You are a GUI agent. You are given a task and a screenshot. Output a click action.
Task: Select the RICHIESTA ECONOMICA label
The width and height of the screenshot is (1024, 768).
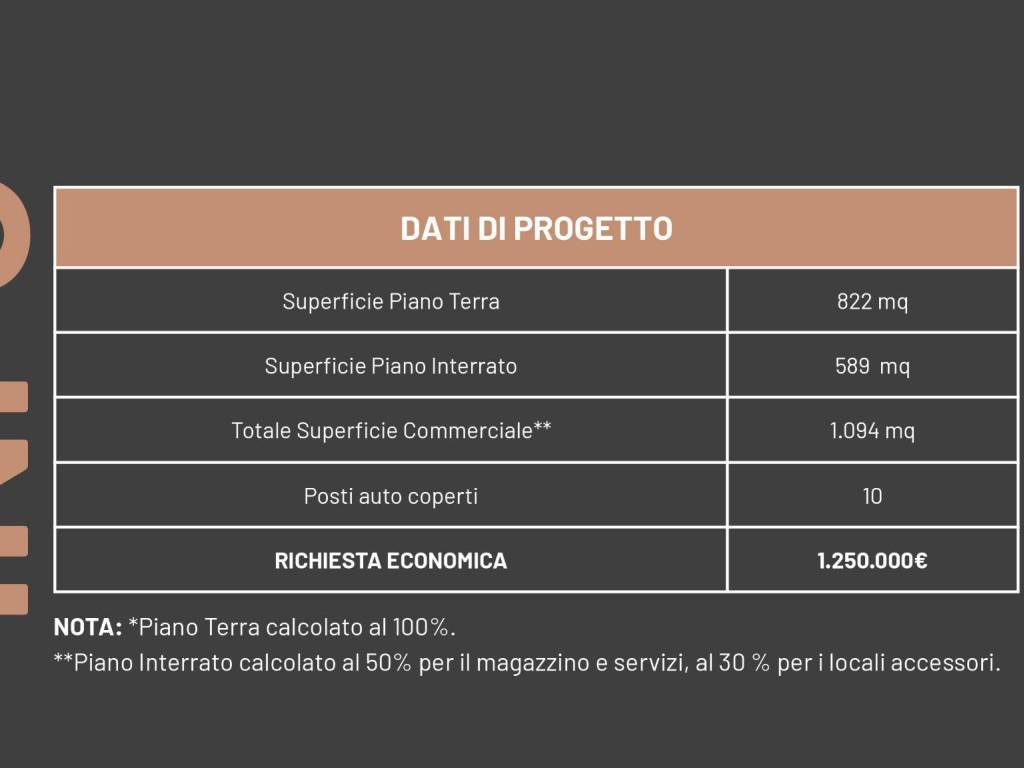pos(391,561)
